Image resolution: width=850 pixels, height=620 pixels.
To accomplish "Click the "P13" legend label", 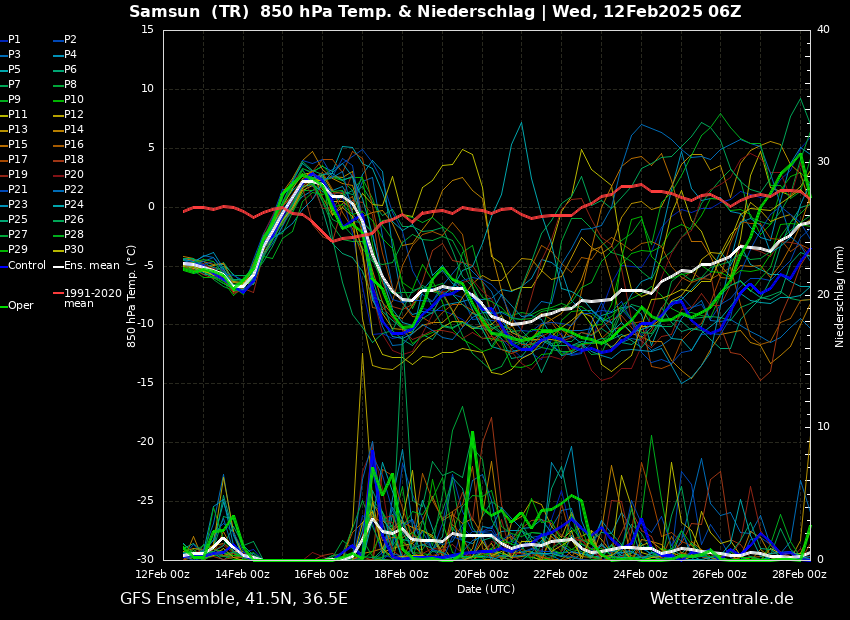I will 17,130.
